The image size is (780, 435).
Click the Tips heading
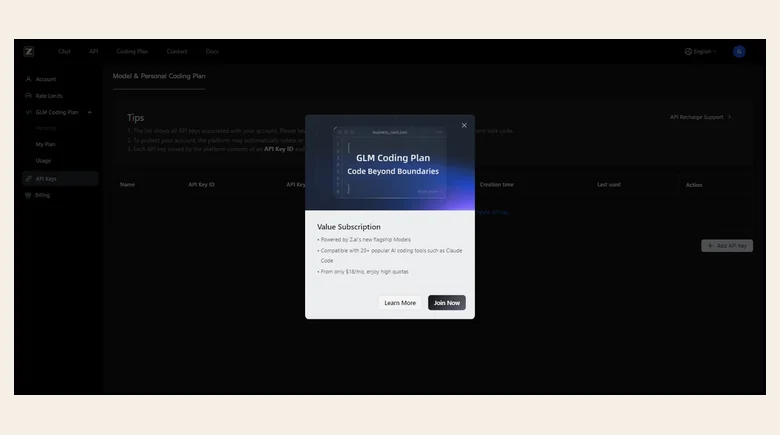[x=135, y=117]
